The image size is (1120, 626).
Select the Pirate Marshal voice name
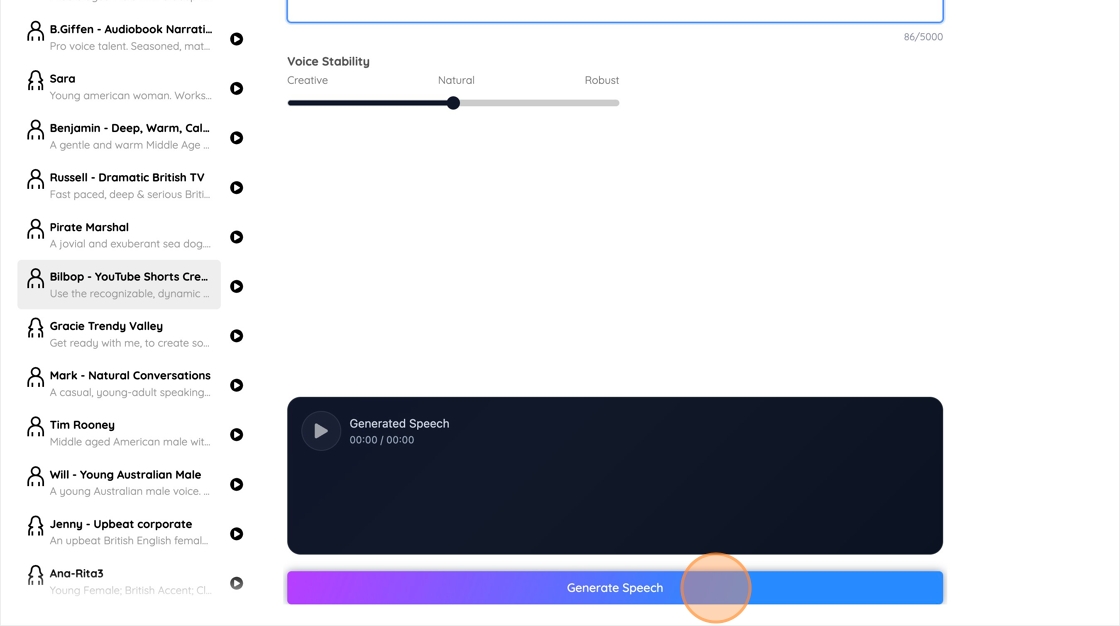[x=89, y=227]
